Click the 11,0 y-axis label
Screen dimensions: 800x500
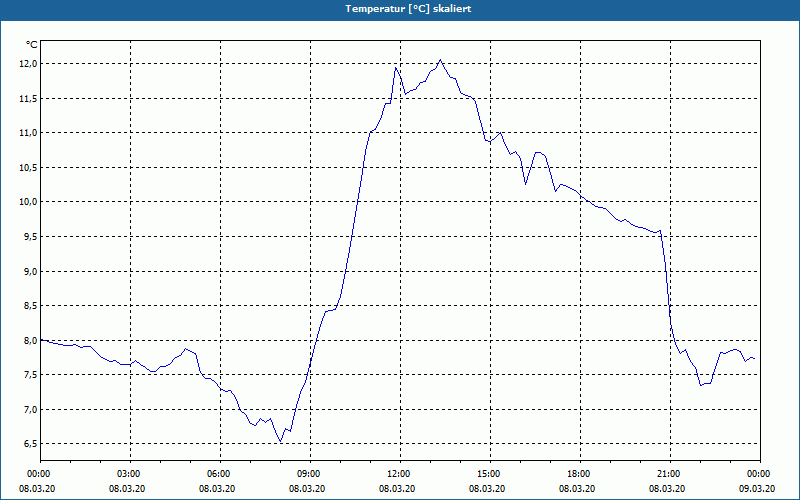(x=28, y=133)
